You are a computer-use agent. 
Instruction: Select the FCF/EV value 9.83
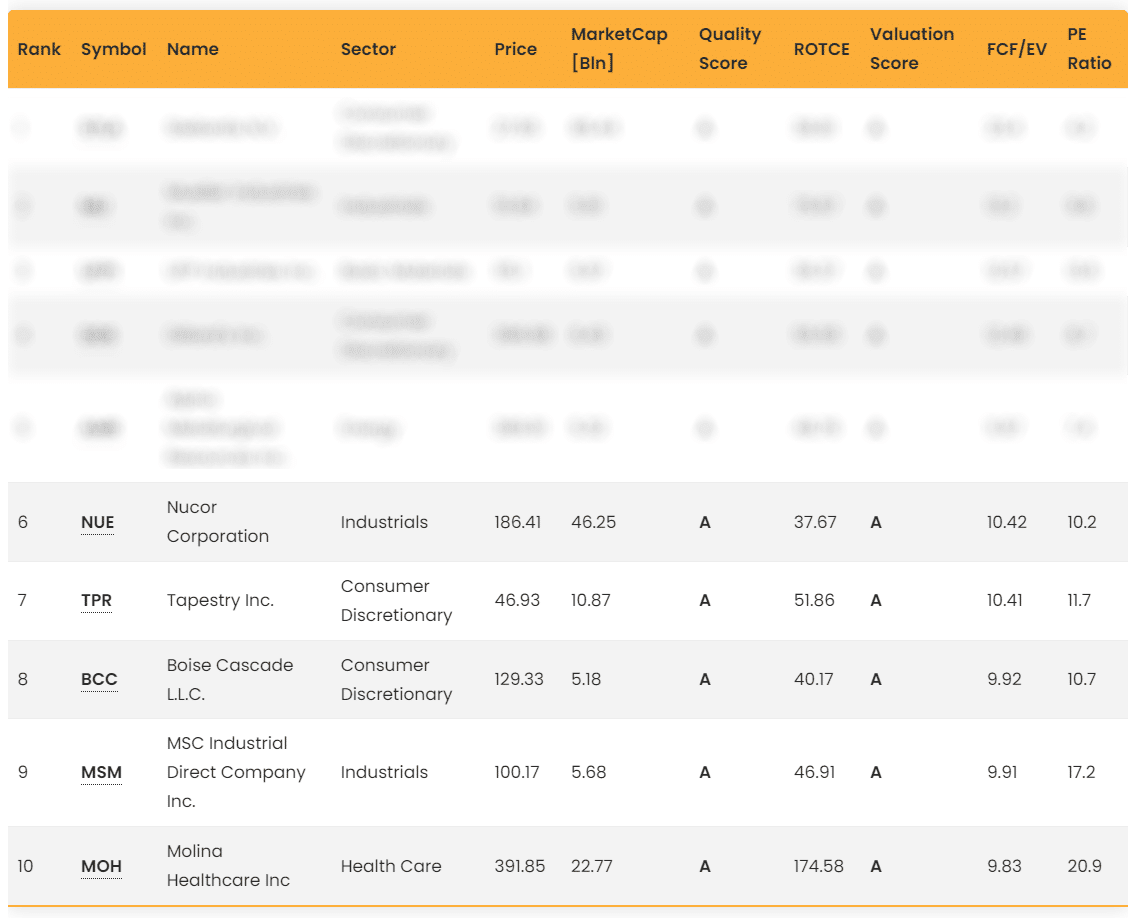pyautogui.click(x=1004, y=866)
